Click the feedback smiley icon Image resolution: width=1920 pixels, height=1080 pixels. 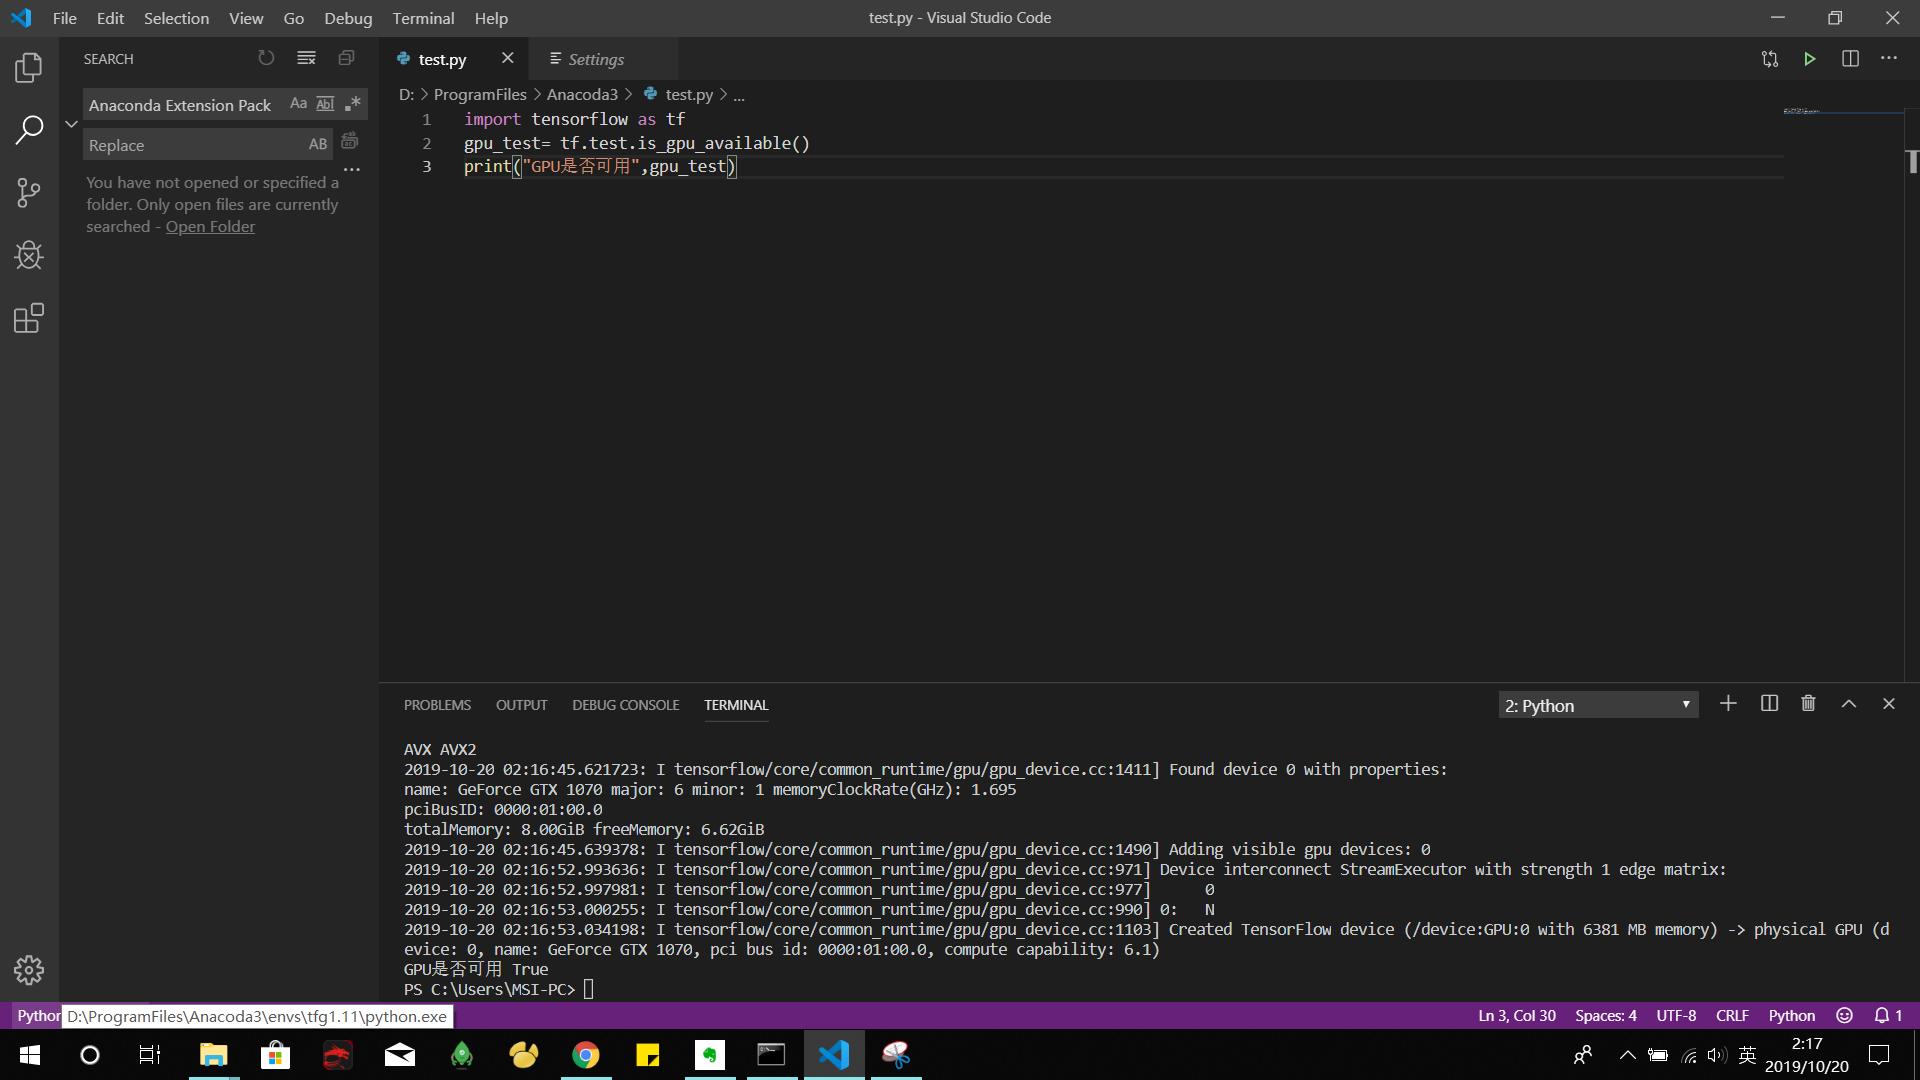pyautogui.click(x=1845, y=1015)
